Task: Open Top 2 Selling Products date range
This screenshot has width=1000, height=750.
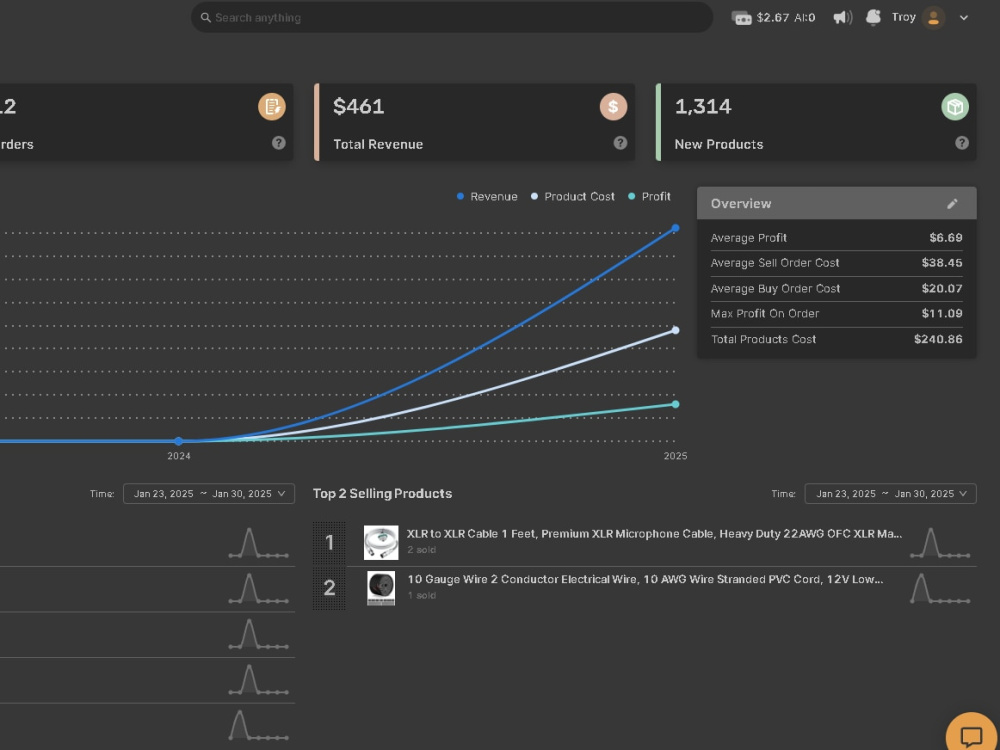Action: 890,494
